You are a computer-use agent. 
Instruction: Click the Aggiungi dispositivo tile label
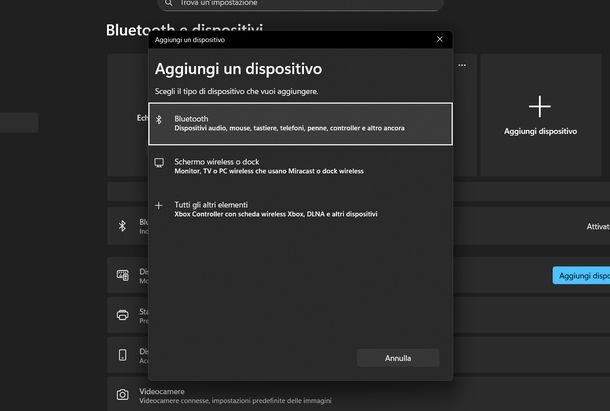coord(540,132)
